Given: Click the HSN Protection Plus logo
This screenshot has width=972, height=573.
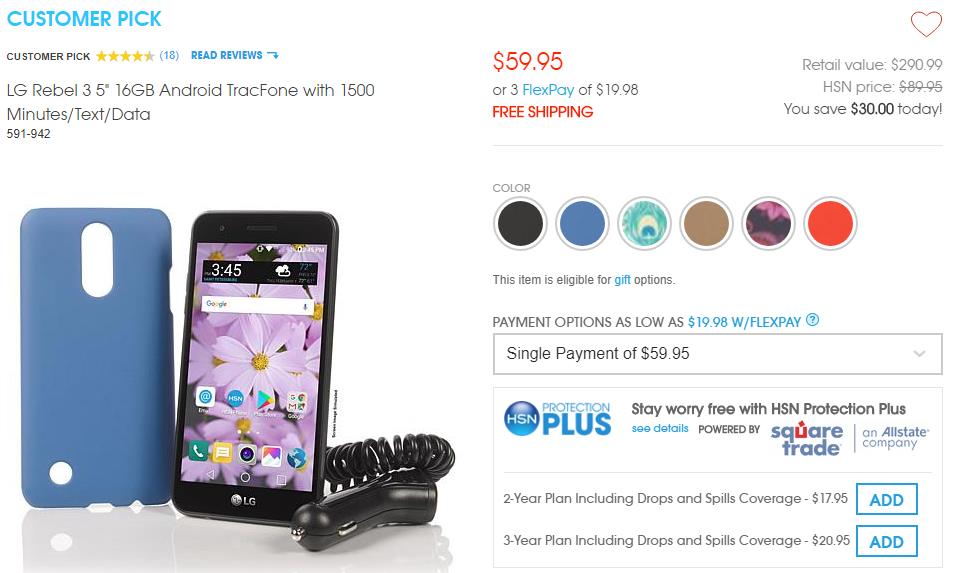Looking at the screenshot, I should coord(557,419).
